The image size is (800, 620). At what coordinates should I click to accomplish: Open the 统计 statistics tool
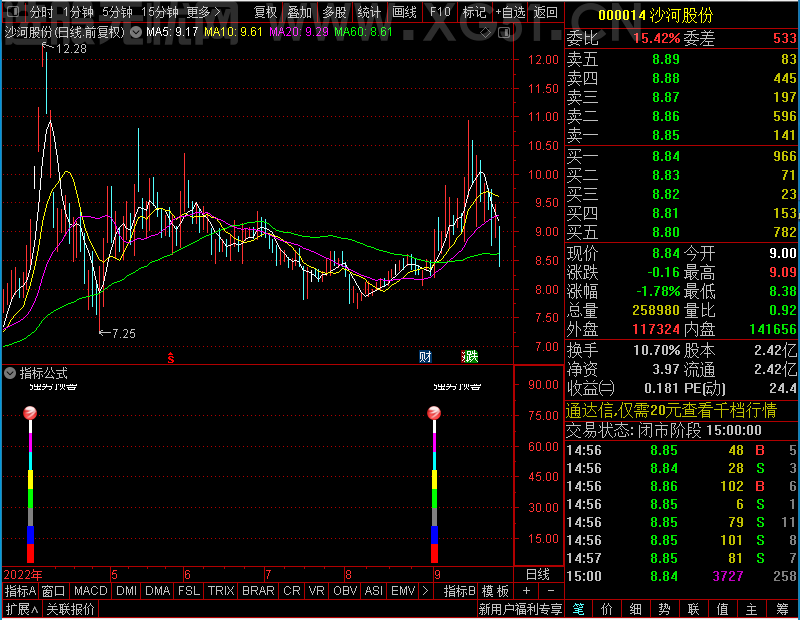(x=369, y=12)
